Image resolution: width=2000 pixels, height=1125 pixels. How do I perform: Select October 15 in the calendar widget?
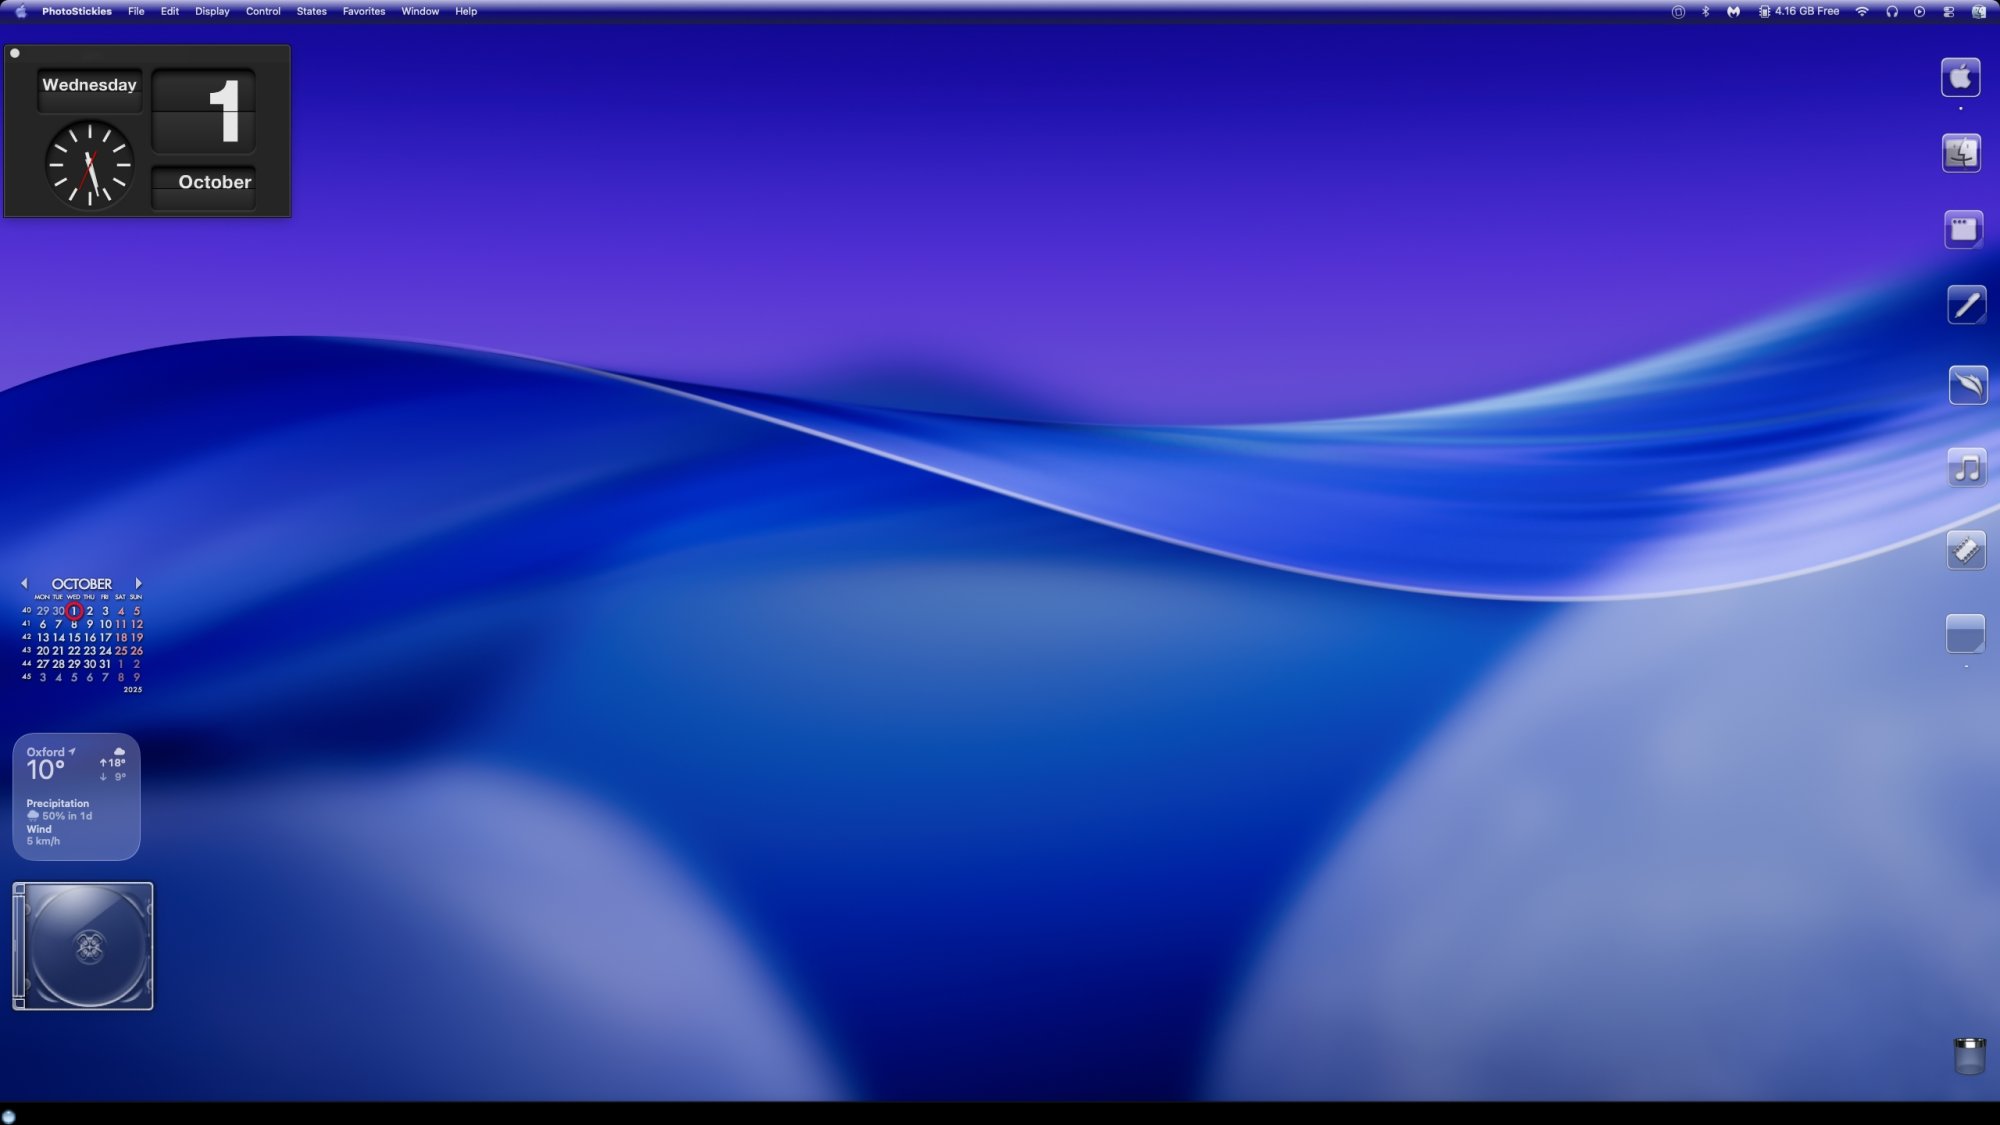click(74, 637)
